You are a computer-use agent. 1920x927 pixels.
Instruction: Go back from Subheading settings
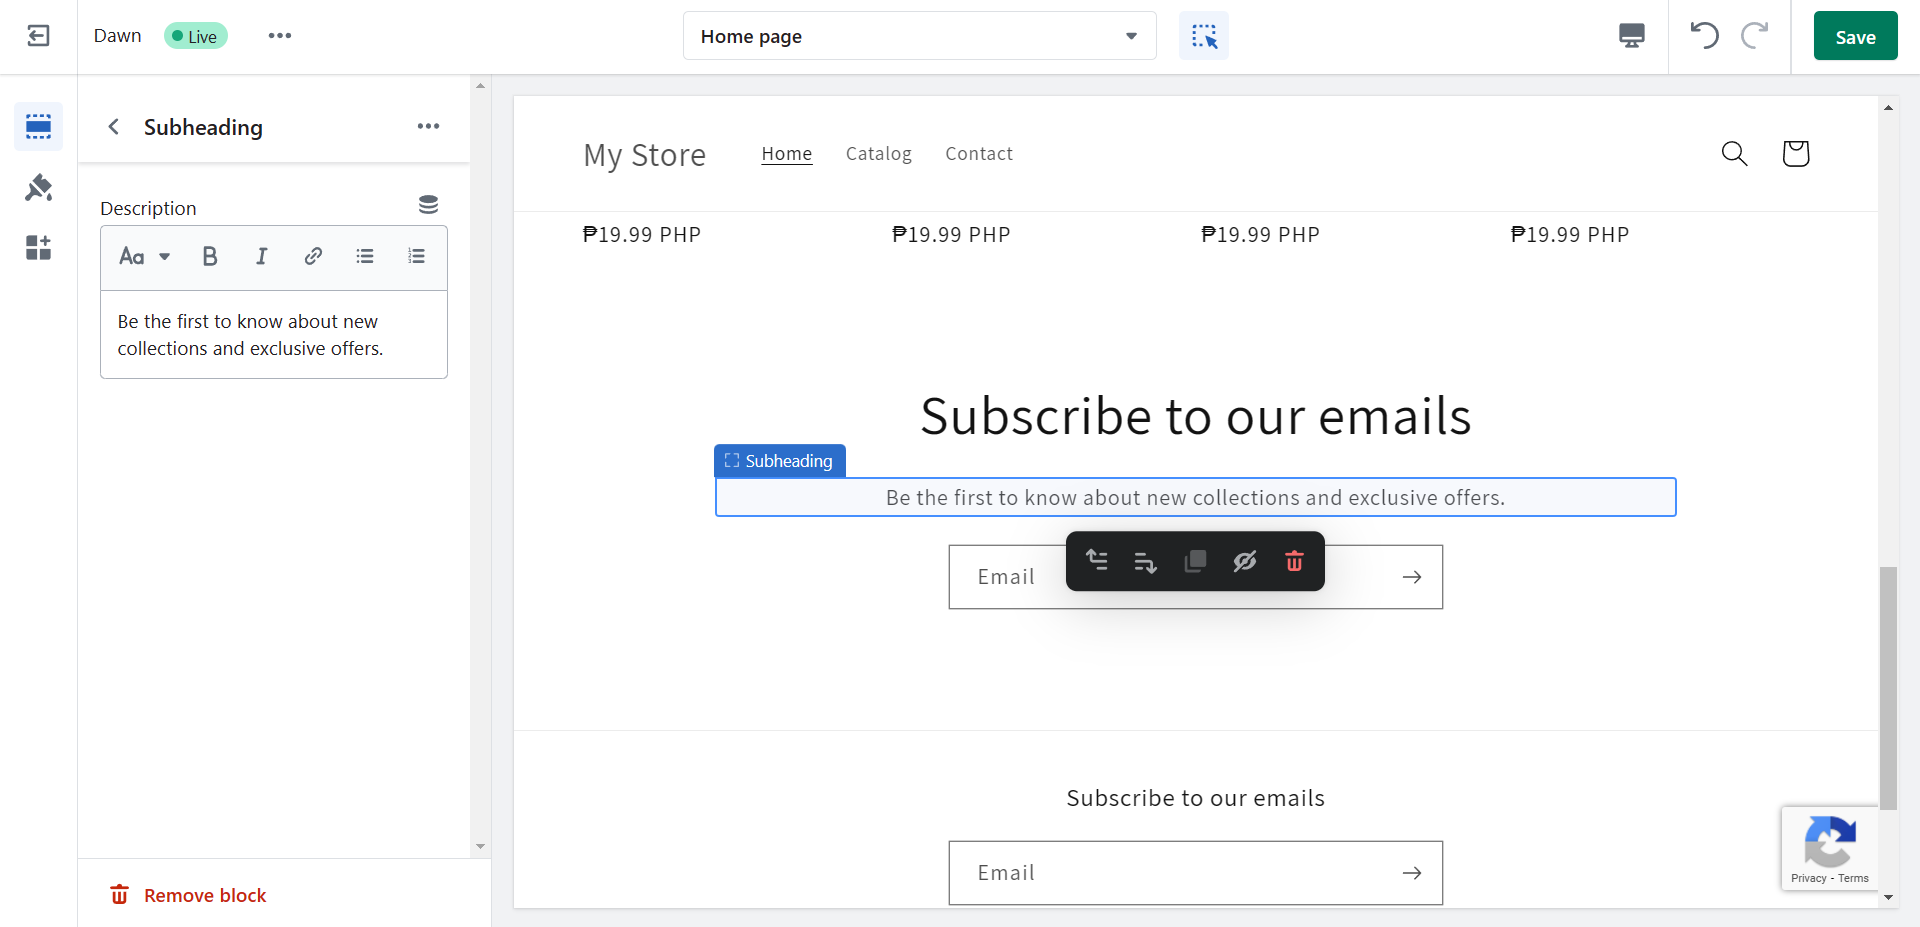[114, 127]
